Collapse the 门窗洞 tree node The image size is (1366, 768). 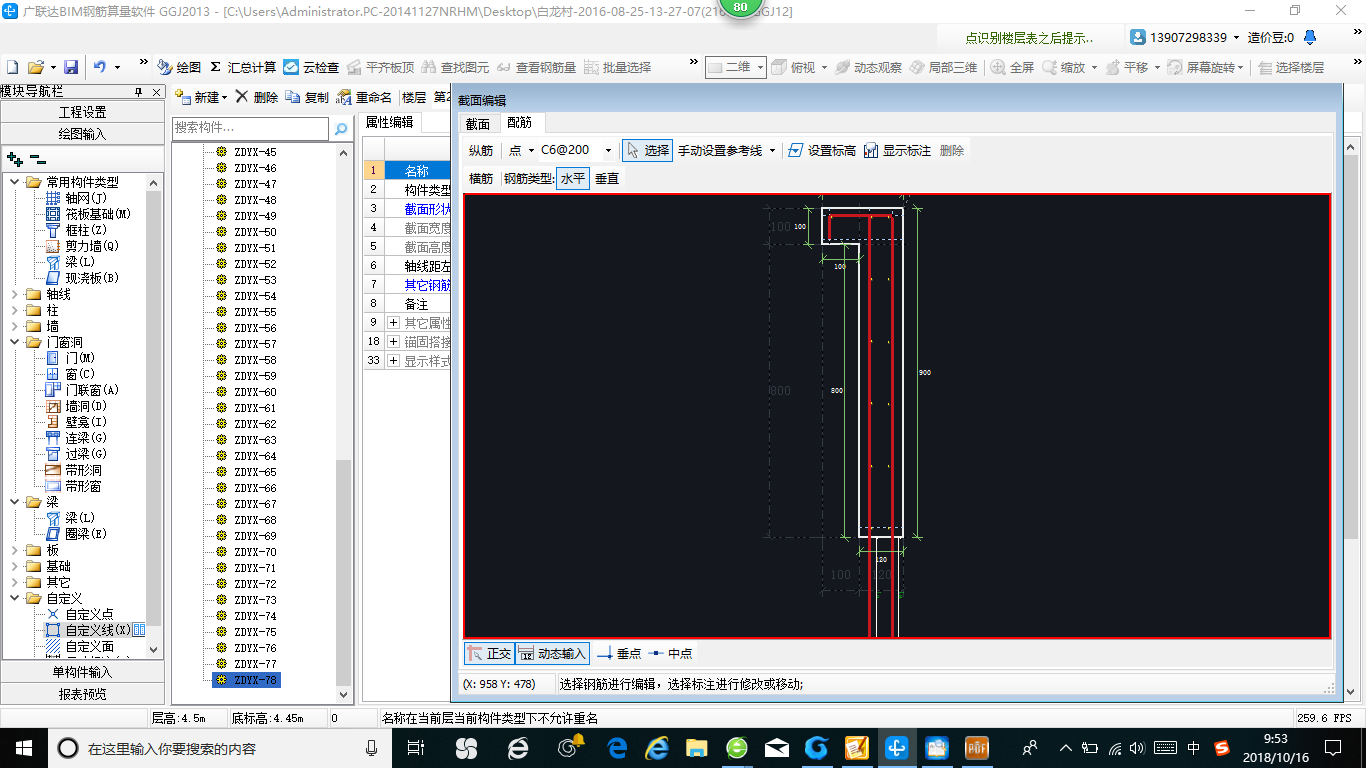(14, 342)
